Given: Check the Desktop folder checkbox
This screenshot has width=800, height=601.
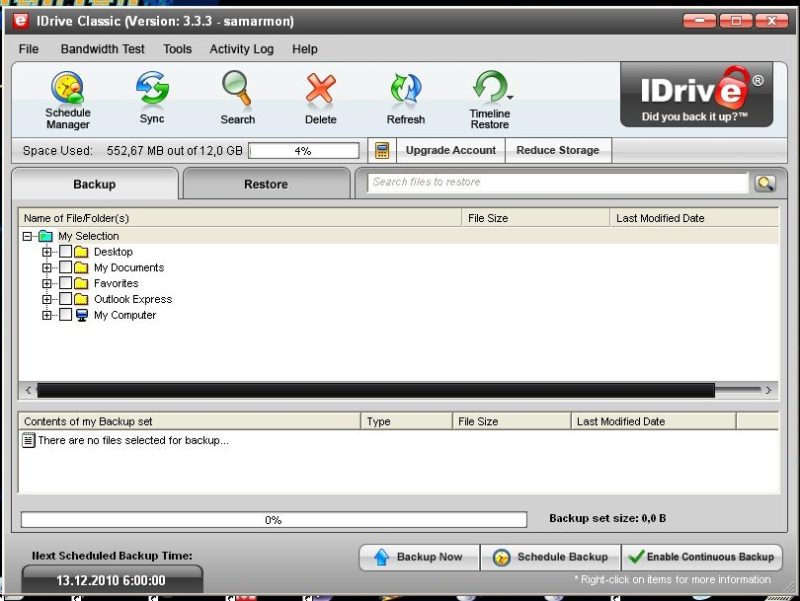Looking at the screenshot, I should 65,252.
